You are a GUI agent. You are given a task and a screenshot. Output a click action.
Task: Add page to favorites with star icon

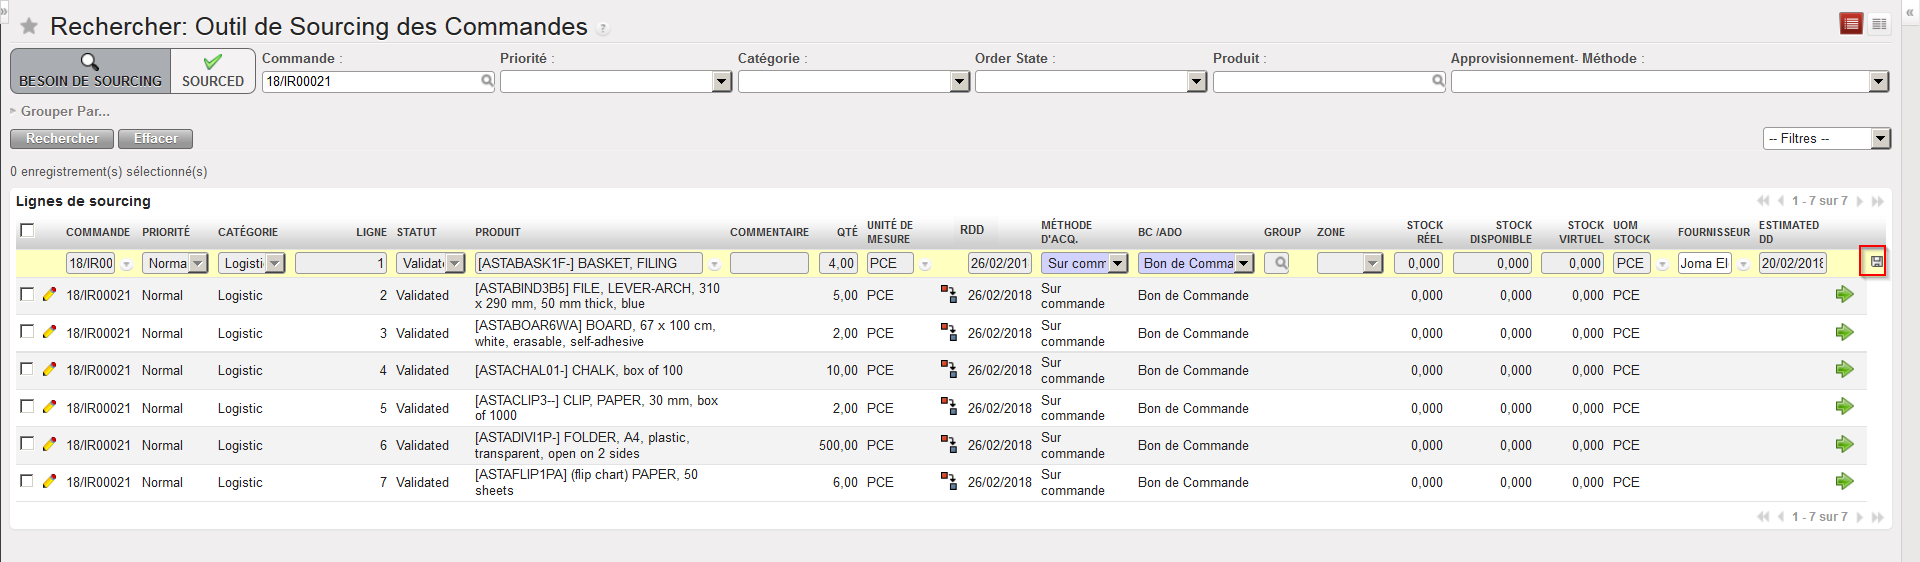point(29,26)
